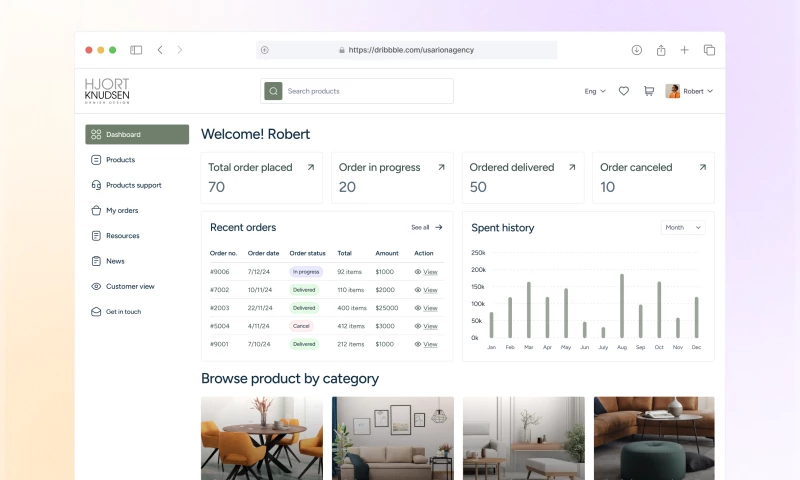Screen dimensions: 800x480
Task: Click Robert's profile avatar
Action: (672, 91)
